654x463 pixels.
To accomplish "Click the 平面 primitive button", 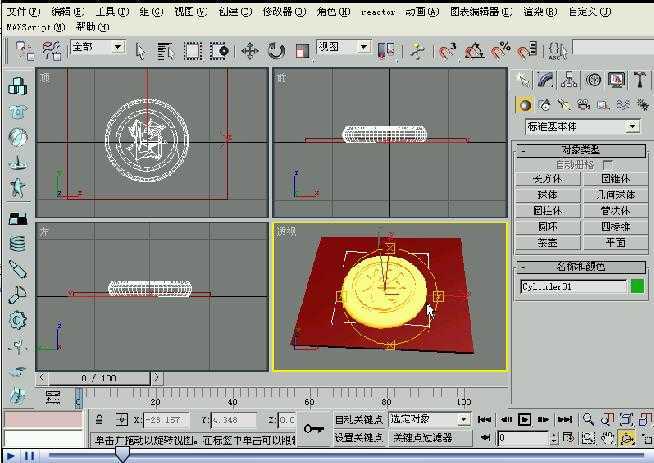I will click(615, 242).
